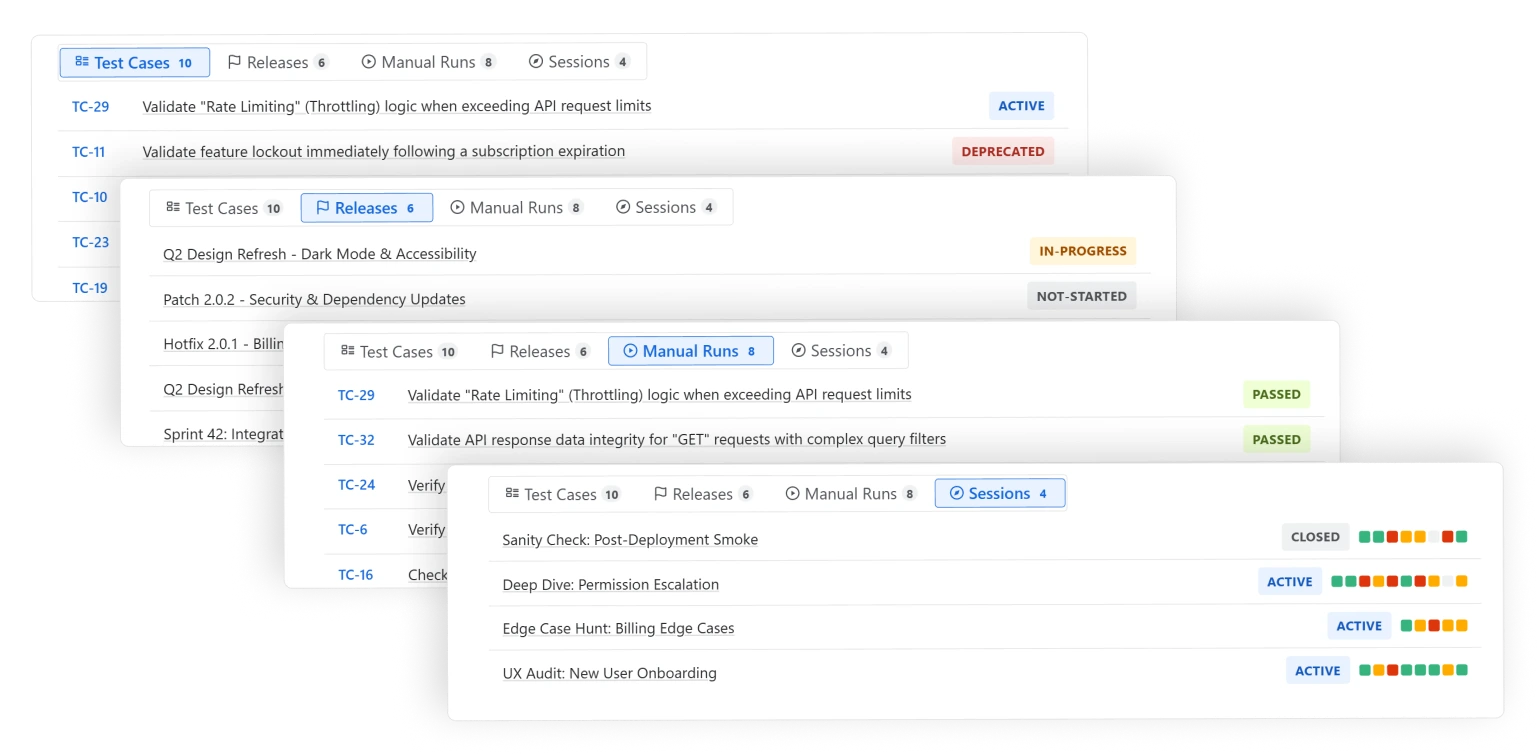Click the first green square of the Sanity Check session
This screenshot has height=755, width=1538.
1364,537
